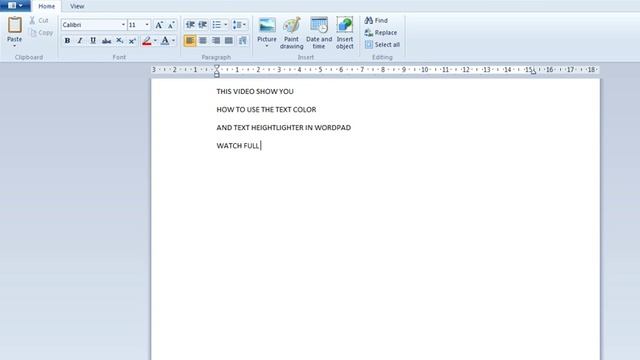Click the Cut command
Screen dimensions: 640x360
[x=39, y=20]
